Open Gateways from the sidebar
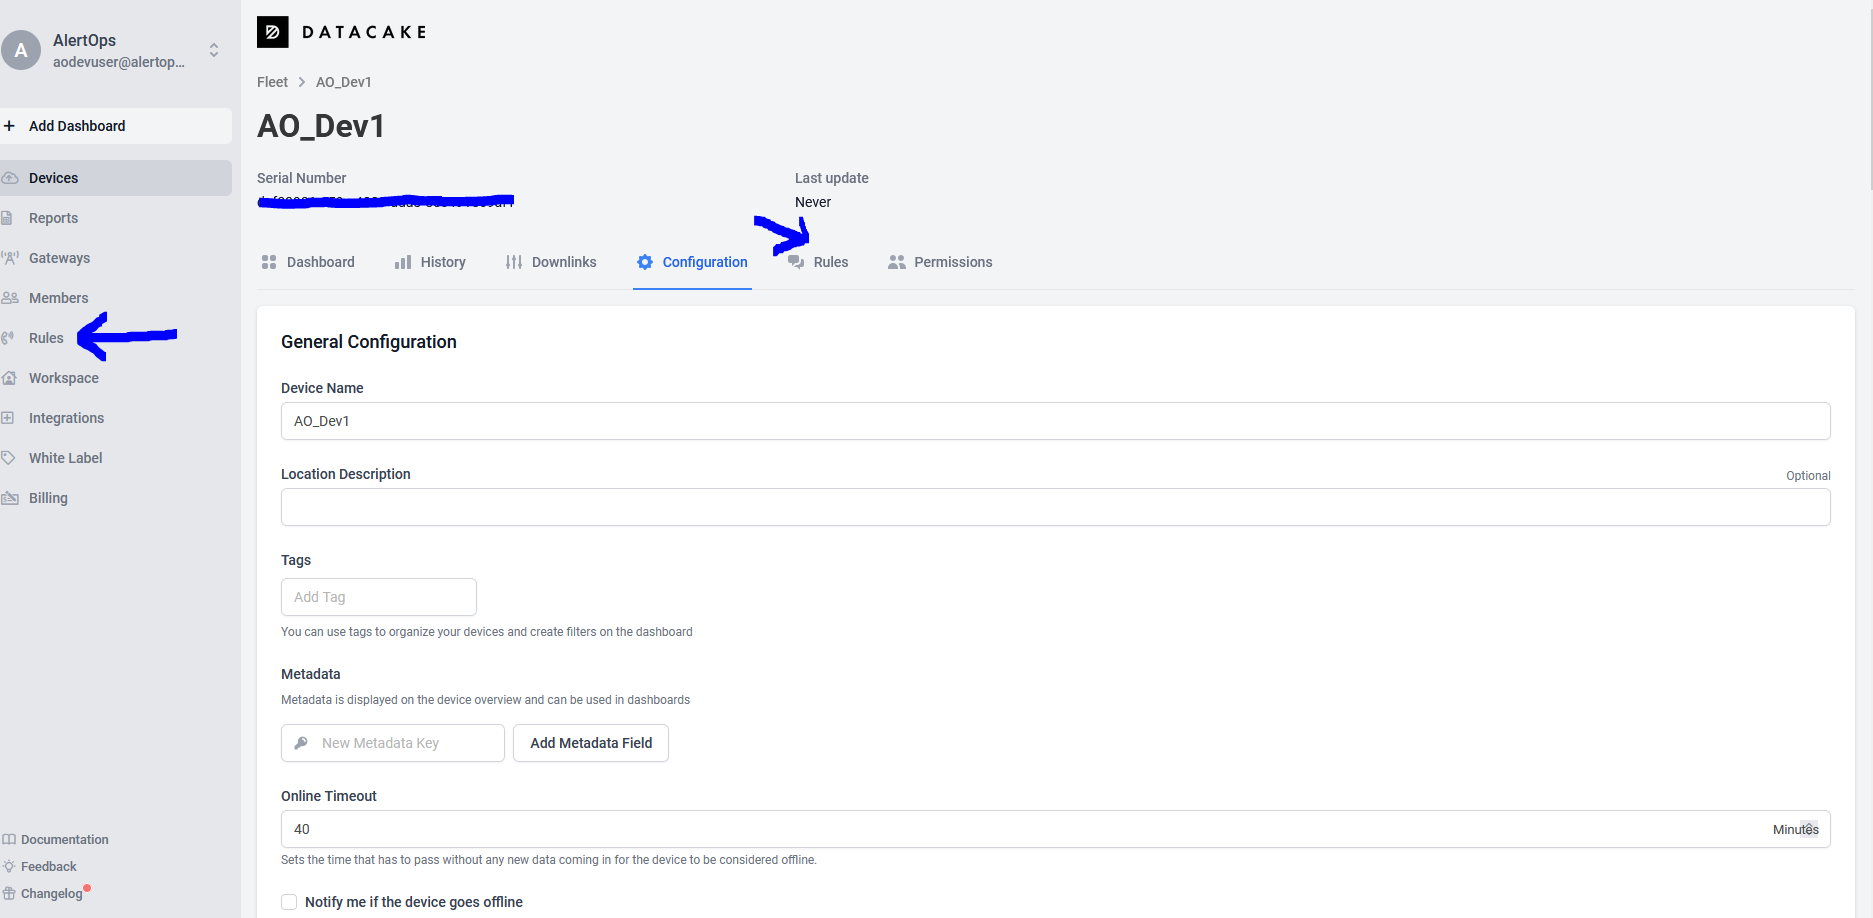 [x=59, y=258]
